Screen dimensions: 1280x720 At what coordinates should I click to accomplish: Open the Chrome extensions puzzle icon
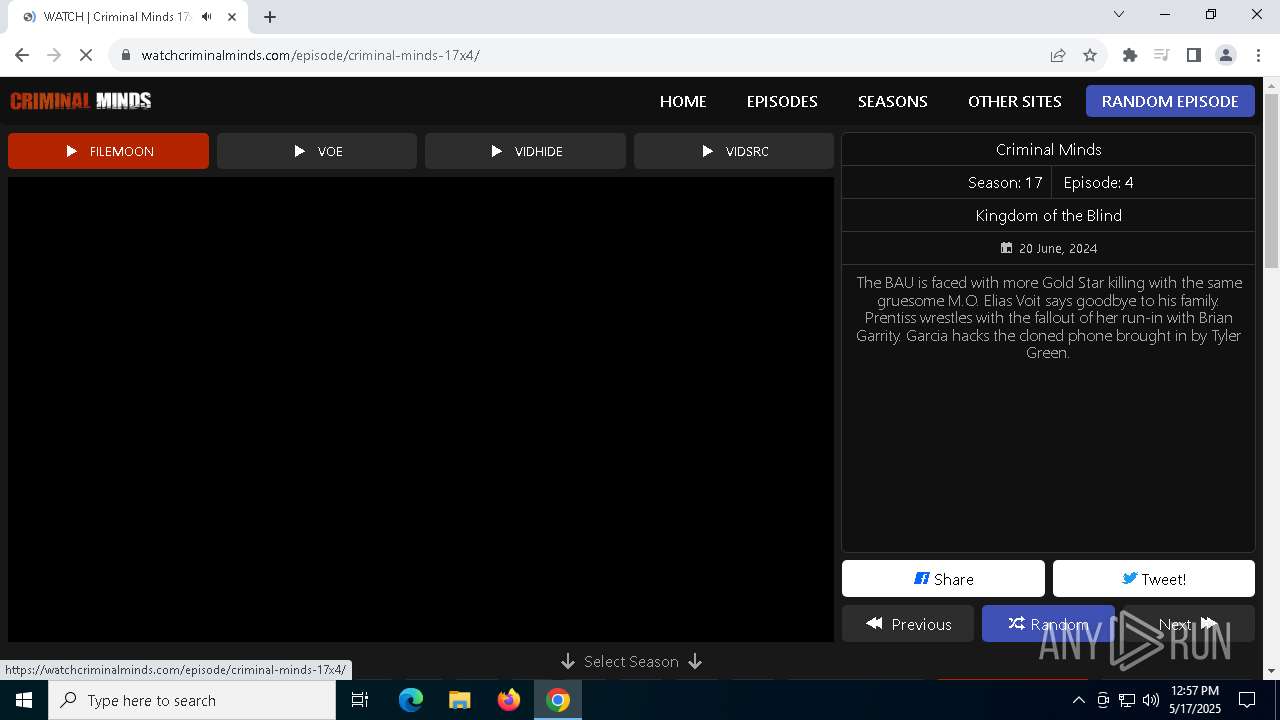pyautogui.click(x=1130, y=55)
